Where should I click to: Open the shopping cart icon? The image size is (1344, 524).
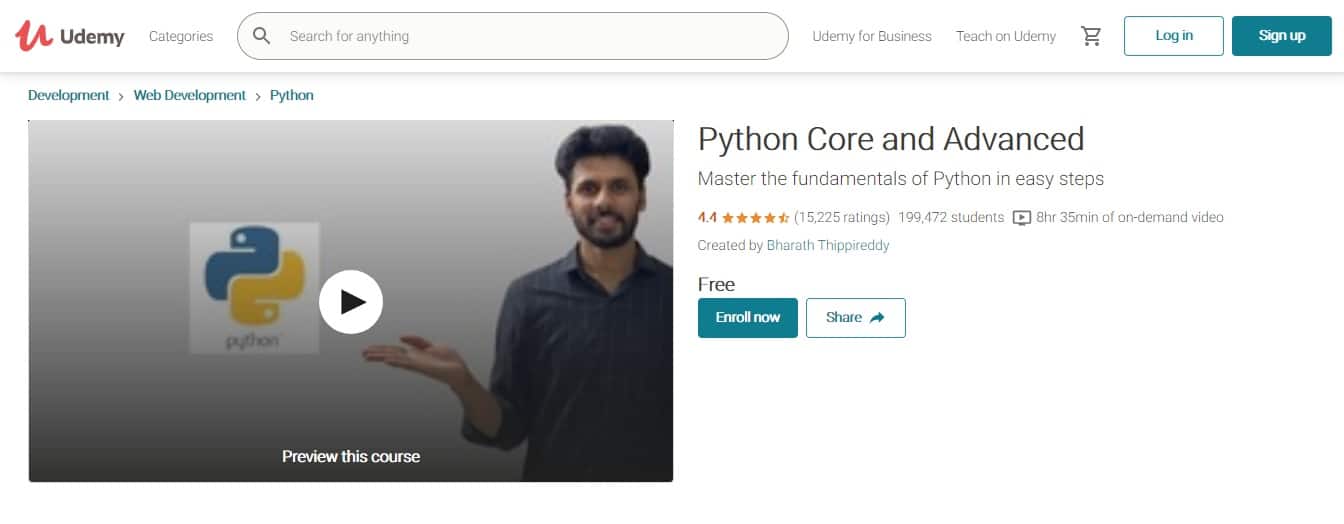1091,36
